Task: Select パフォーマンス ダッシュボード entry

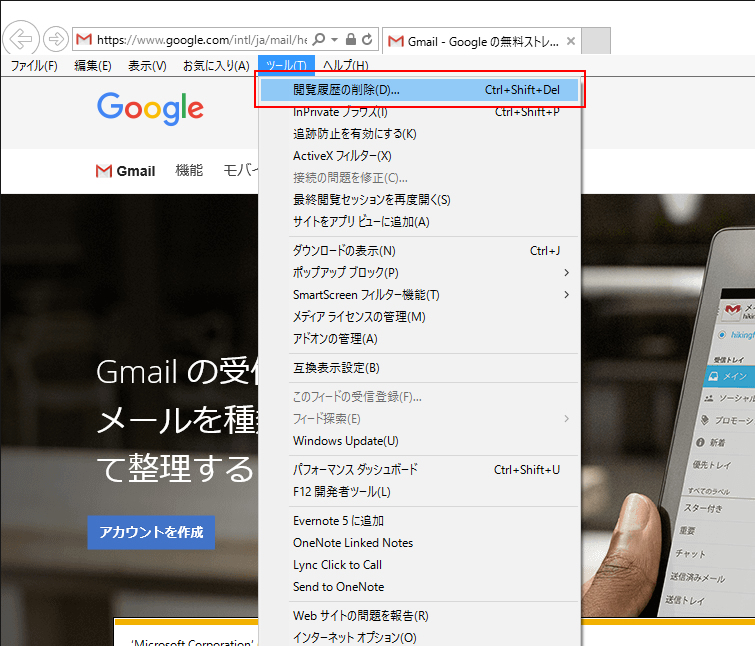Action: (x=419, y=470)
